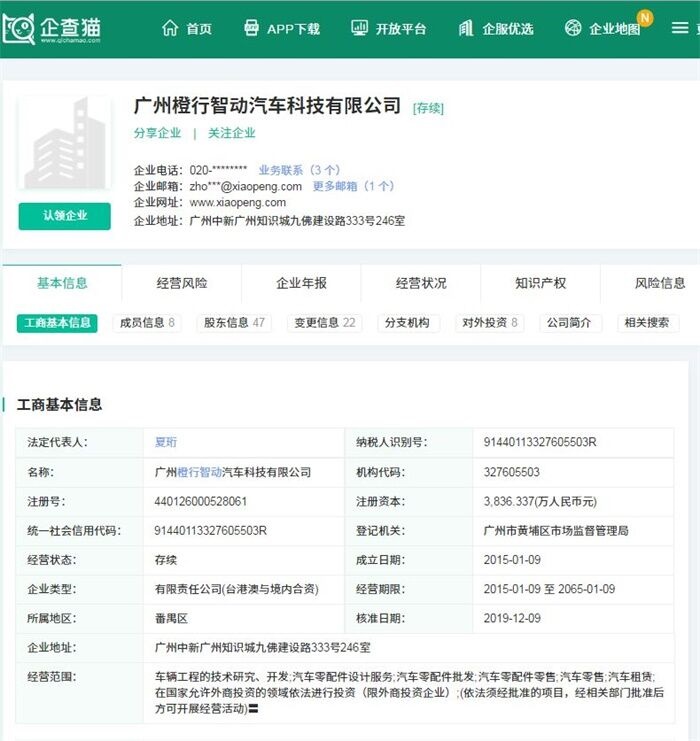Click highlighted 橙行智动 in the name row
This screenshot has height=741, width=700.
pyautogui.click(x=199, y=472)
